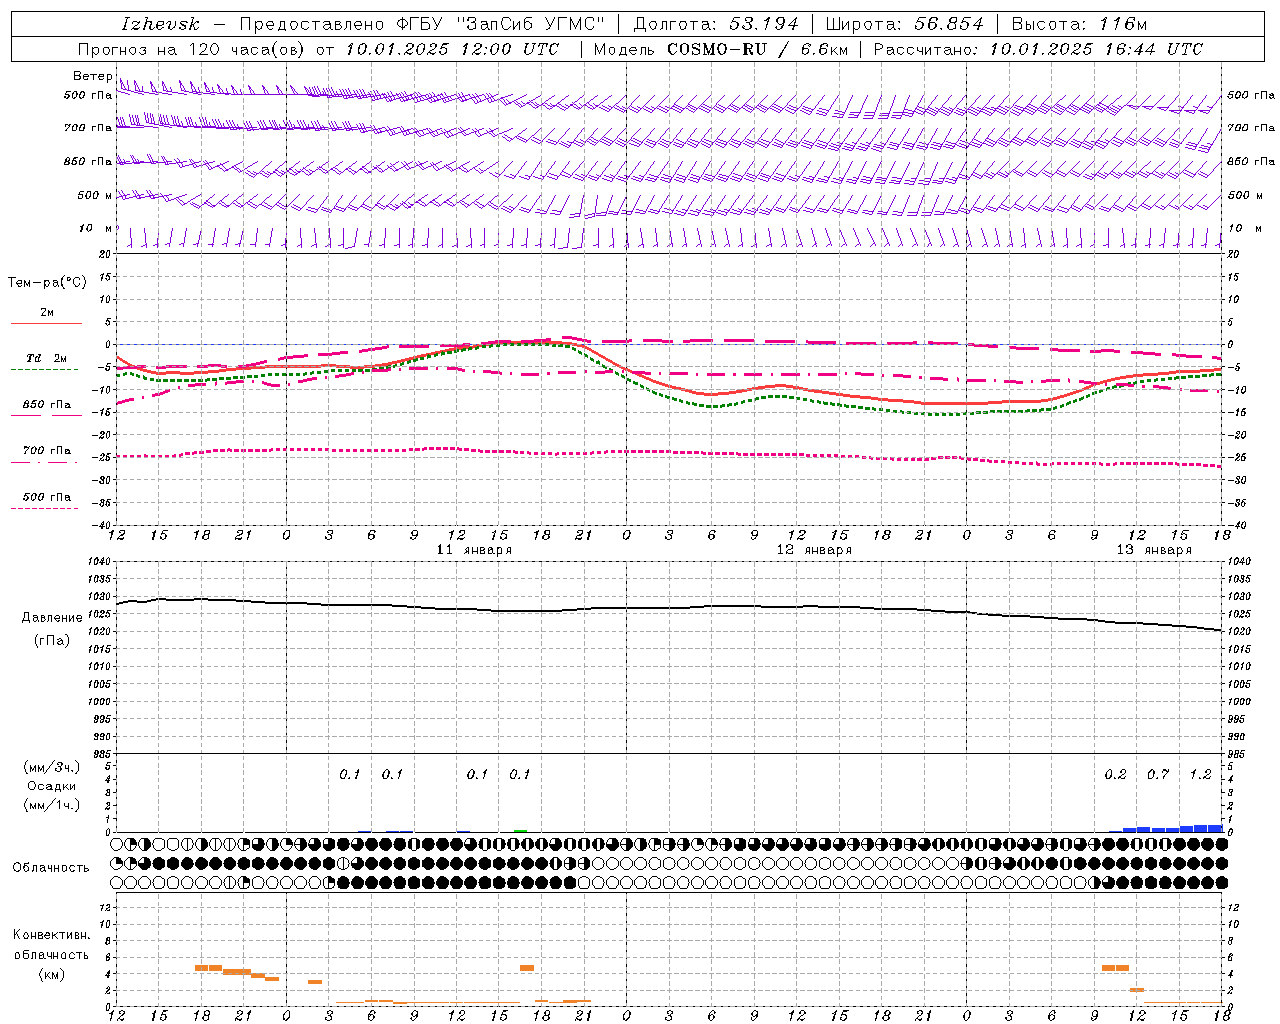Click the "500 м" wind level label on left
Viewport: 1280px width, 1024px height.
coord(95,195)
